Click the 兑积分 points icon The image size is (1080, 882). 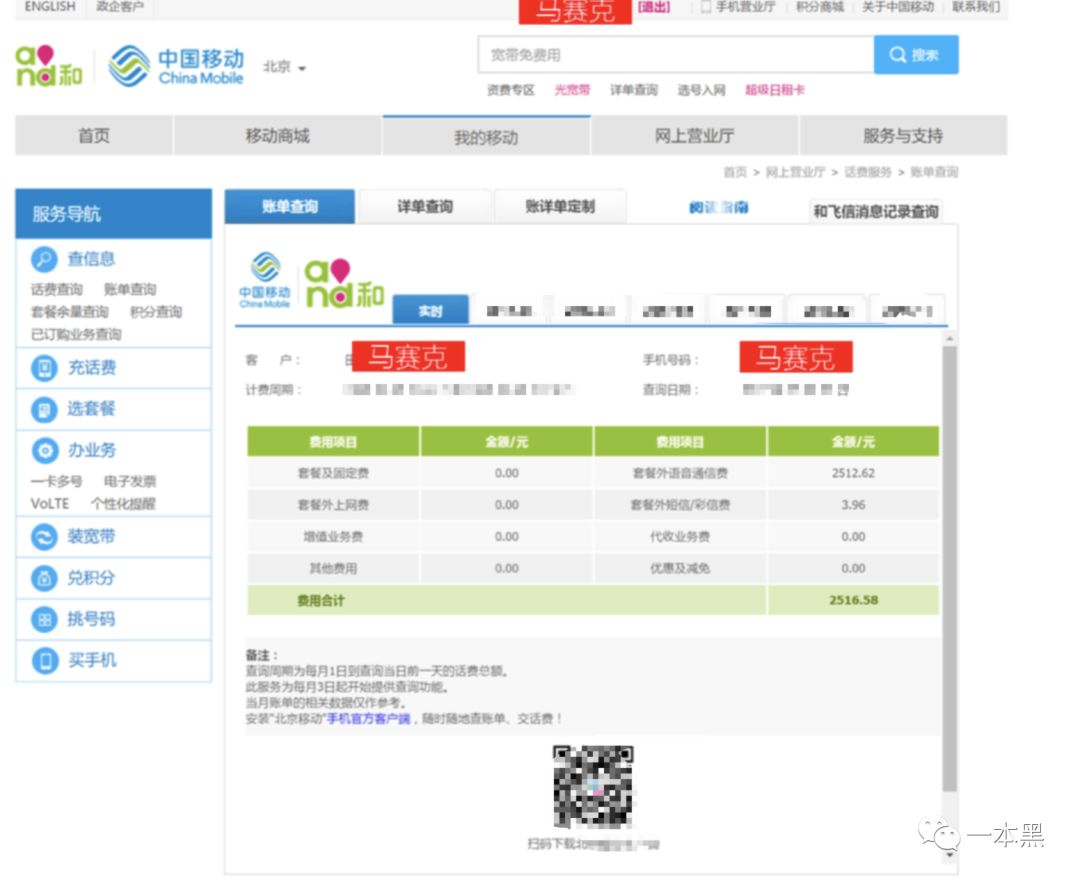point(44,578)
